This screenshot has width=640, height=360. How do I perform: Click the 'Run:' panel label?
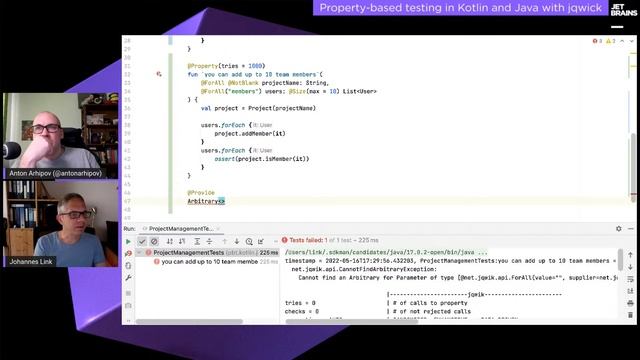pos(129,229)
